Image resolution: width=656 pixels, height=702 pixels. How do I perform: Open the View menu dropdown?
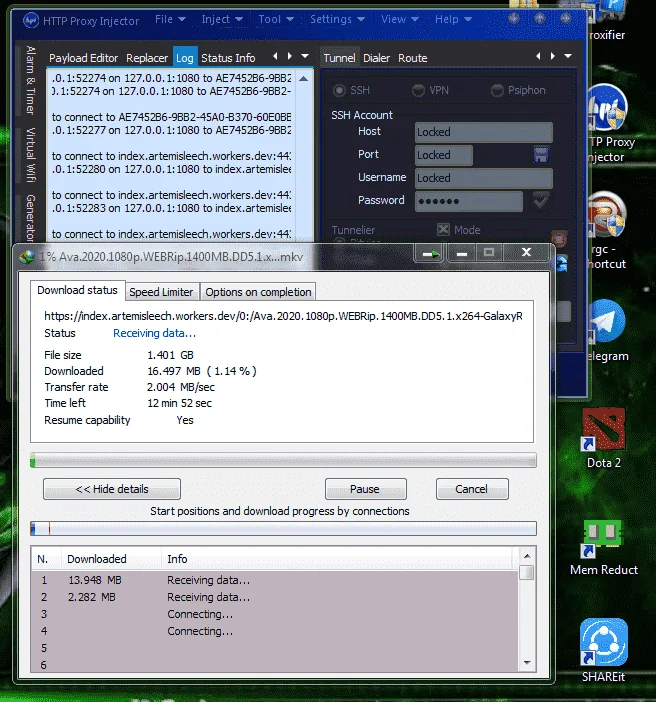pyautogui.click(x=400, y=19)
